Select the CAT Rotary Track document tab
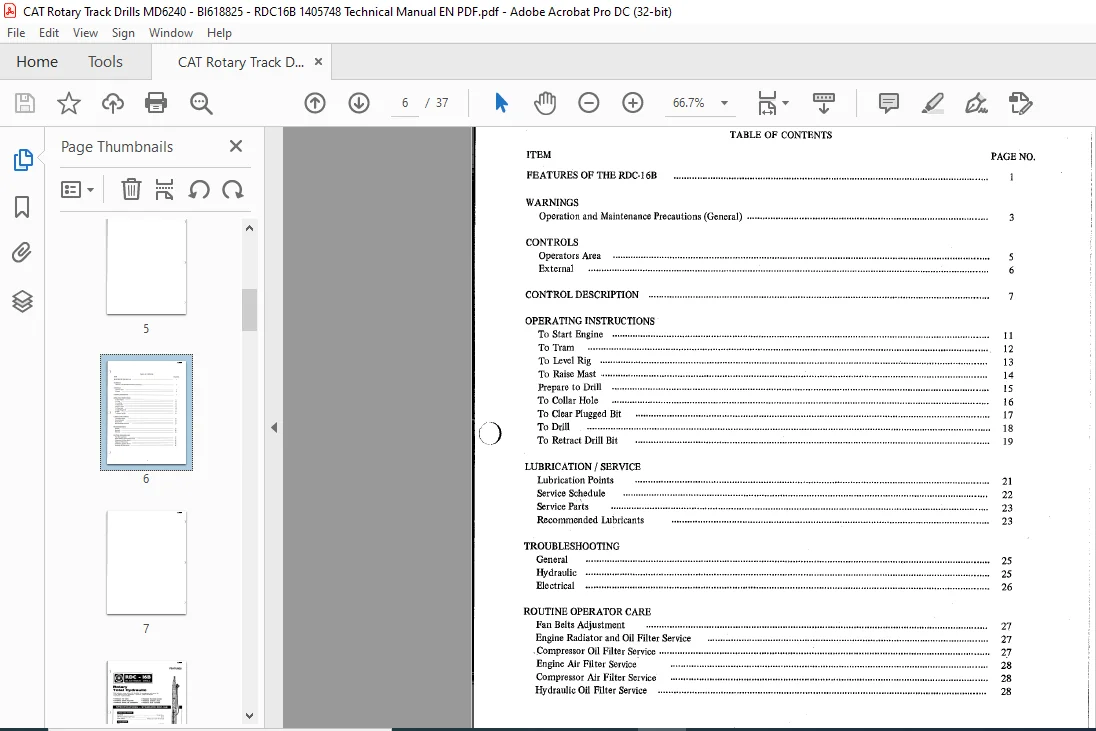The height and width of the screenshot is (731, 1096). pos(240,62)
